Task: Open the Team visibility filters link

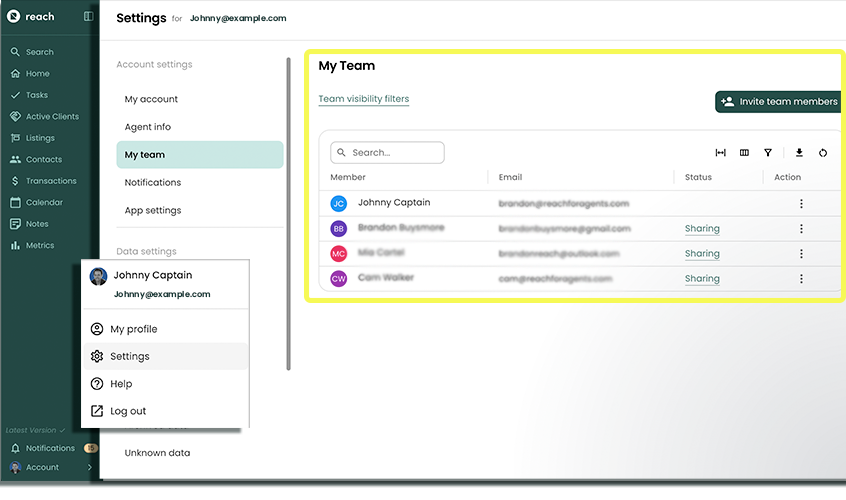Action: click(x=363, y=99)
